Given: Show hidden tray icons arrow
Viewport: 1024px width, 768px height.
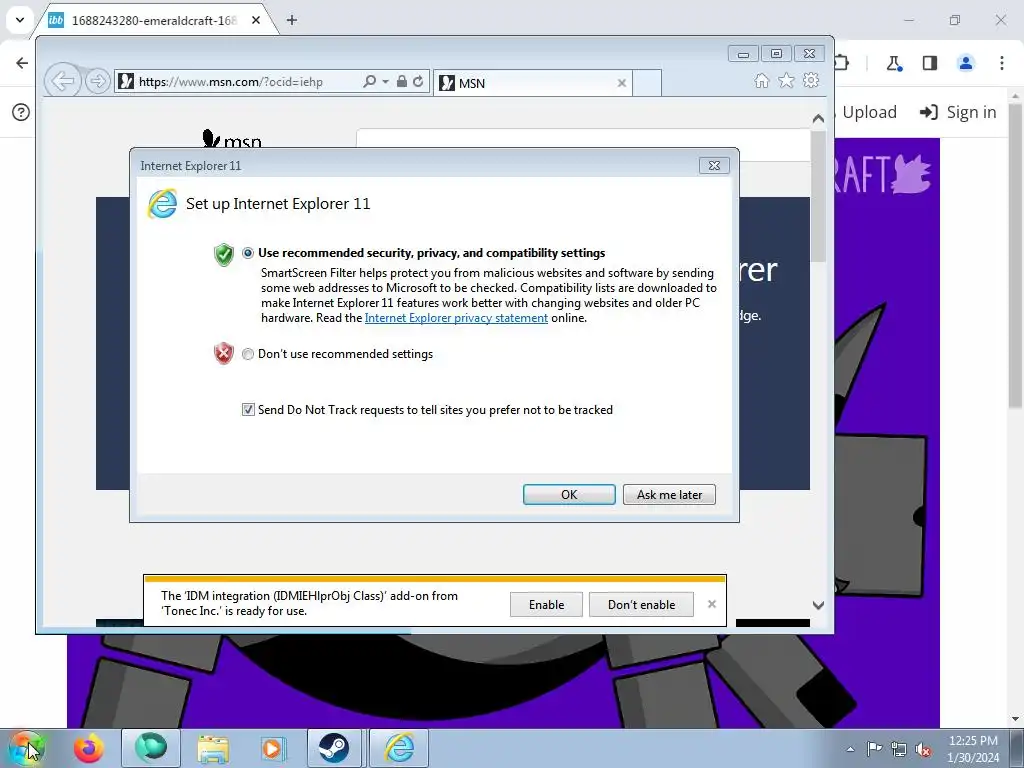Looking at the screenshot, I should tap(850, 749).
